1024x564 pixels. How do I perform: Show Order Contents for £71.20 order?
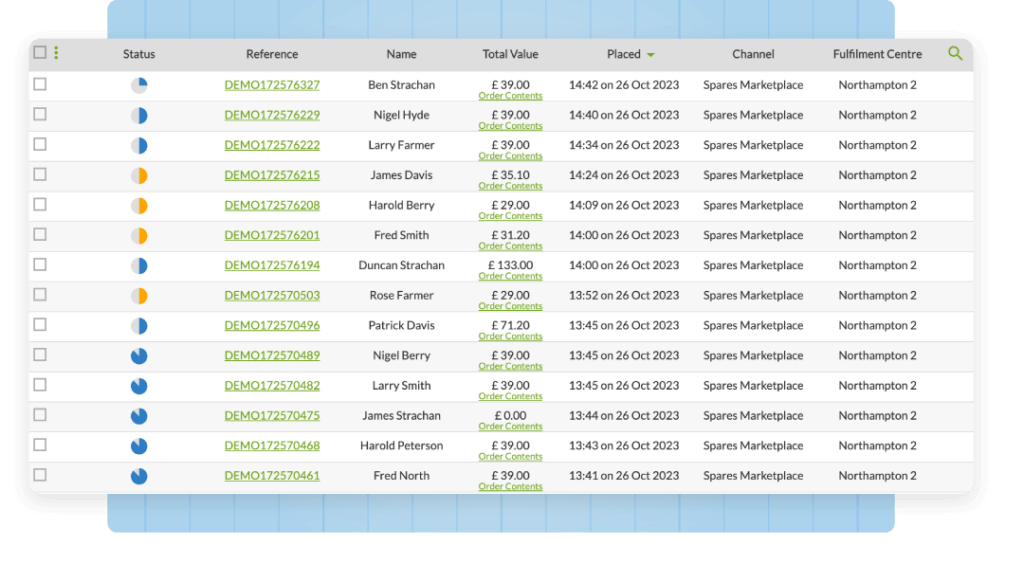[x=510, y=336]
